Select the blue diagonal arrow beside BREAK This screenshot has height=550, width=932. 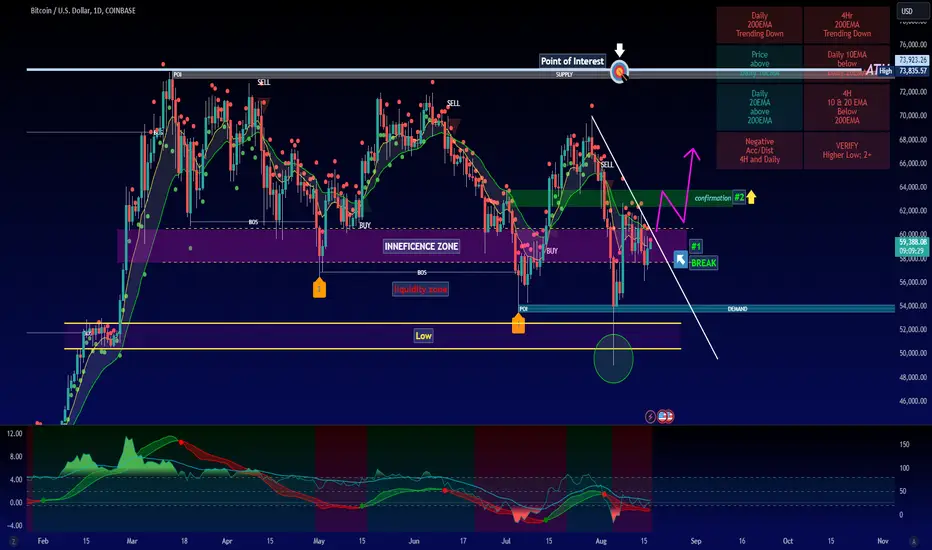point(680,260)
